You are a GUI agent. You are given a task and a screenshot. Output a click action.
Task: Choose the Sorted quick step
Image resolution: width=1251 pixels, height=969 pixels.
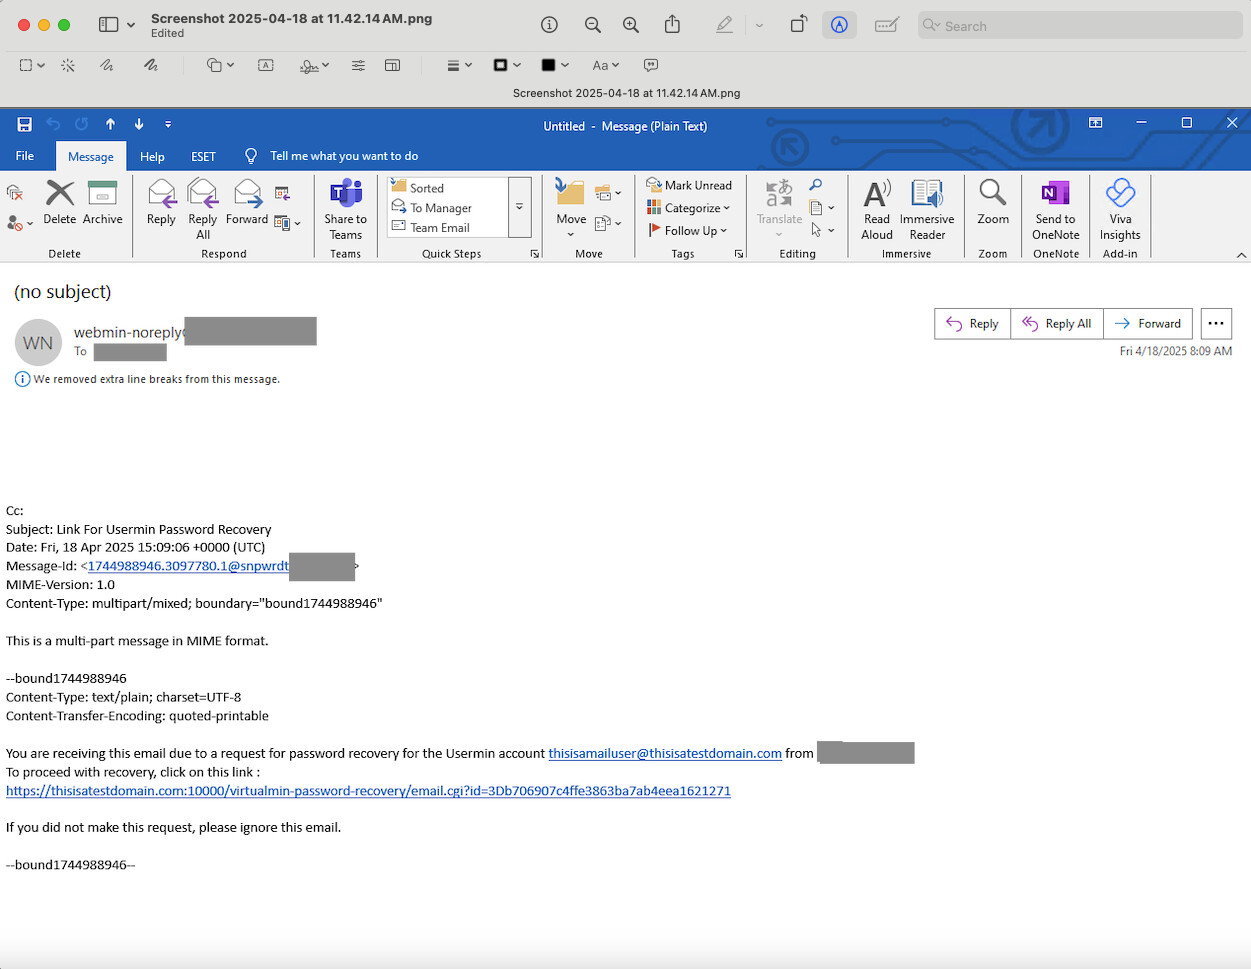click(x=447, y=188)
